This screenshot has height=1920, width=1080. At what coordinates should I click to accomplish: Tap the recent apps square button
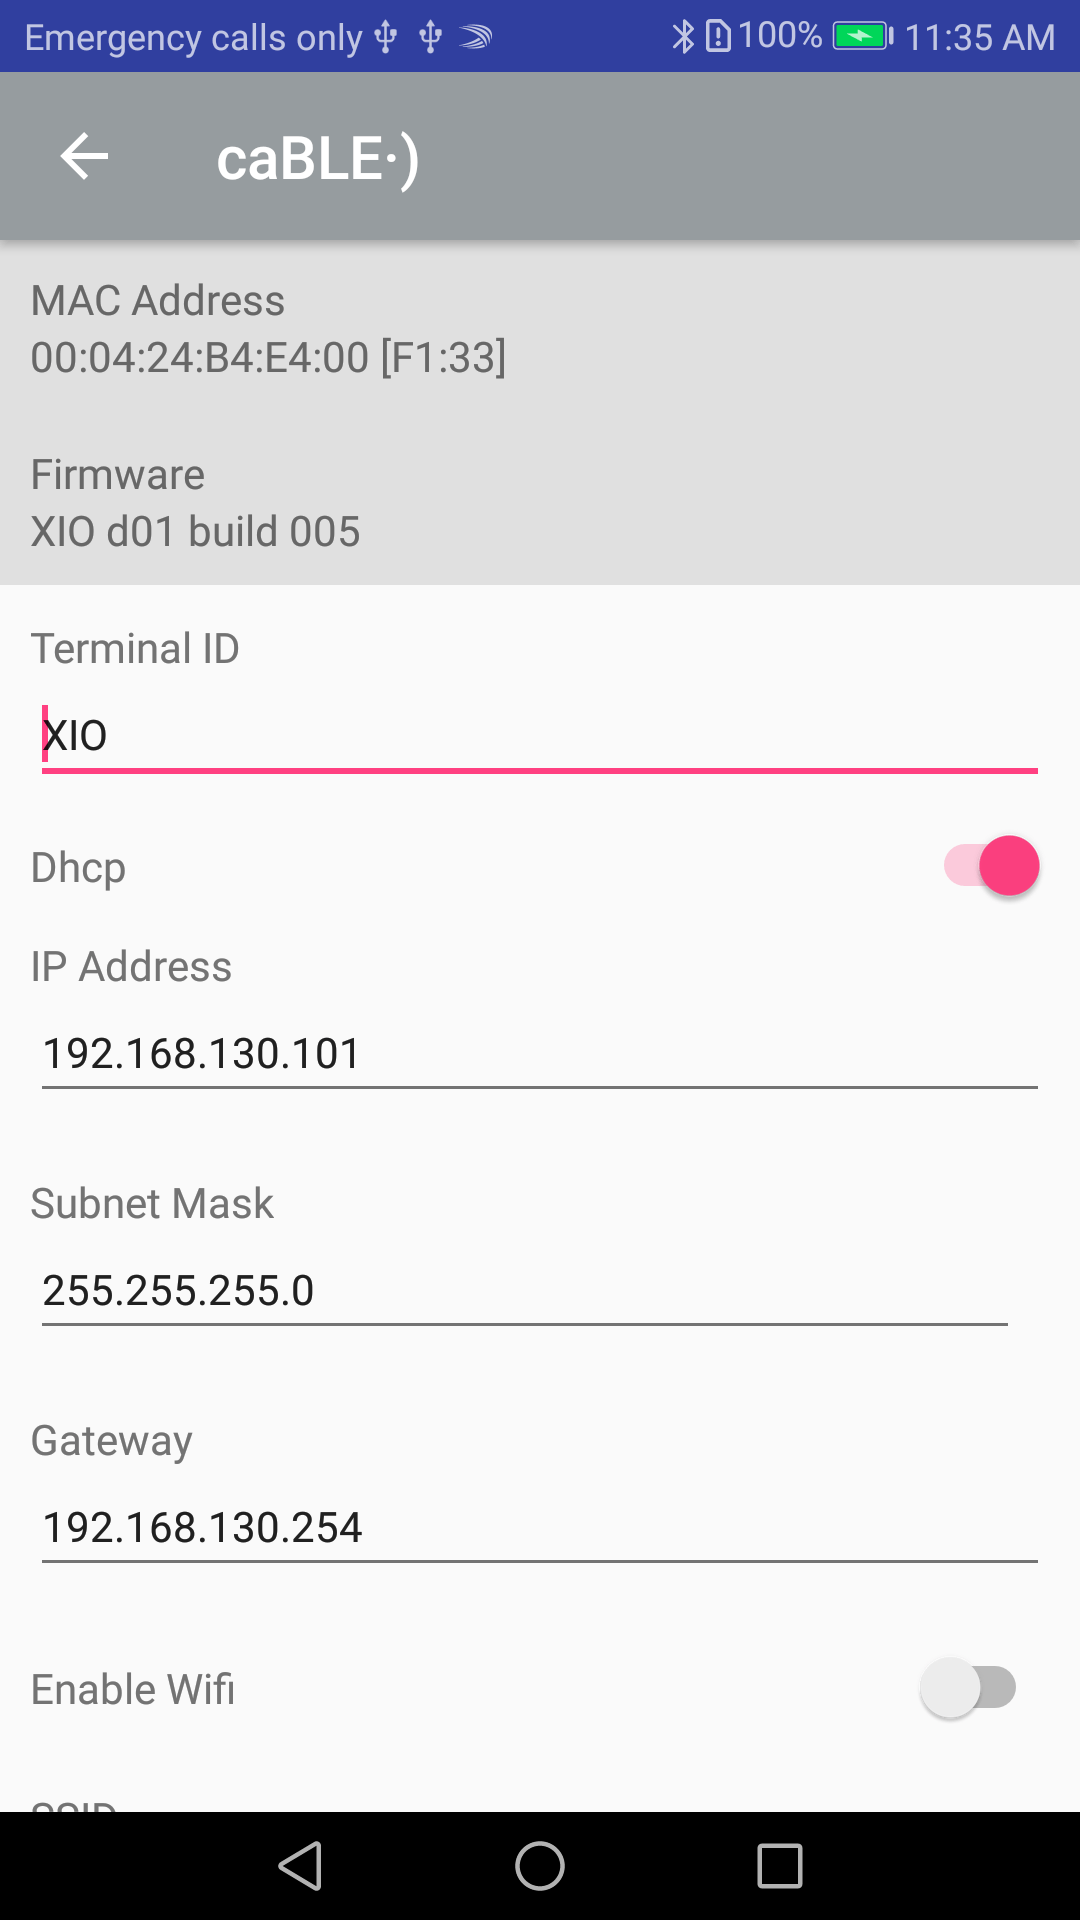(780, 1866)
